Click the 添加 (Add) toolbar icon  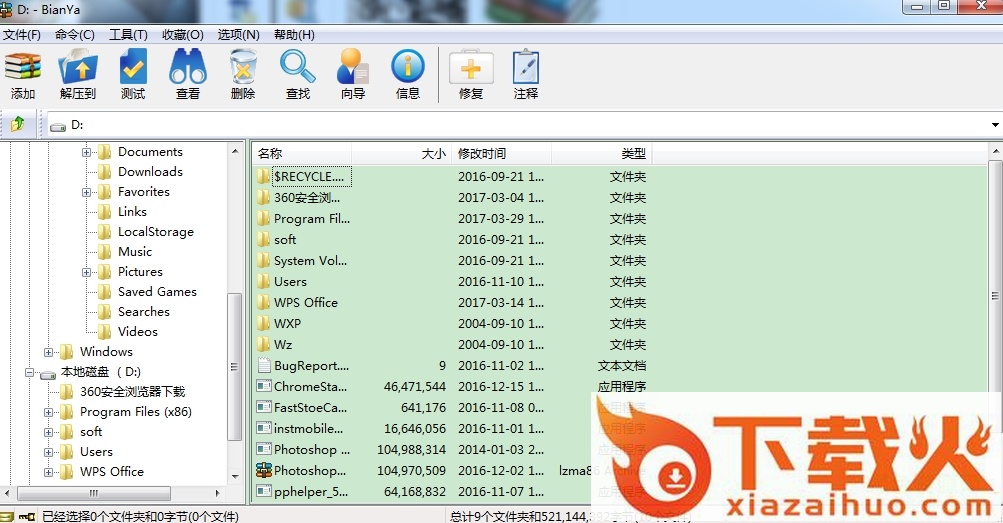(23, 75)
